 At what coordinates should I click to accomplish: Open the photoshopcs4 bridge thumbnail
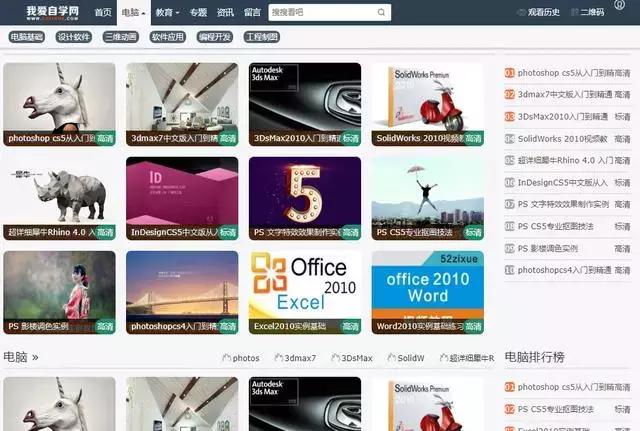pos(182,292)
